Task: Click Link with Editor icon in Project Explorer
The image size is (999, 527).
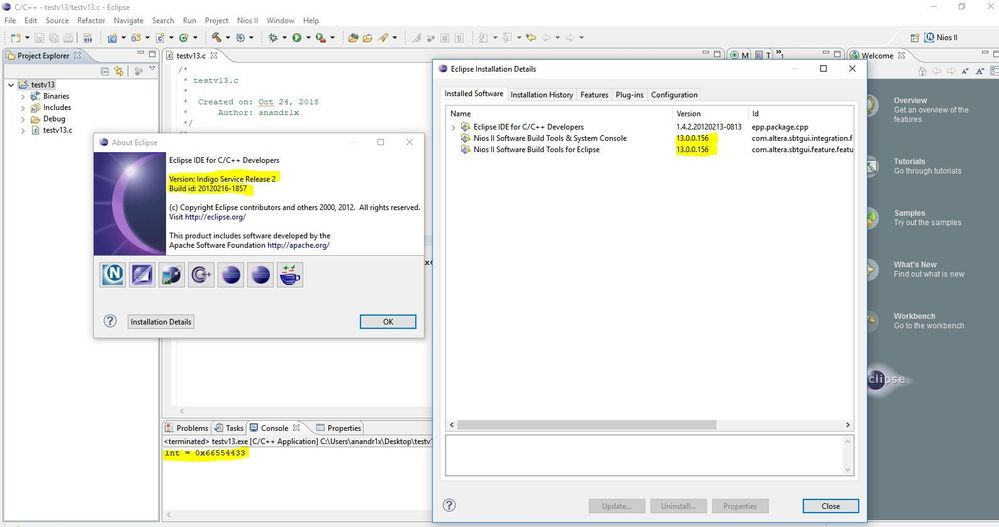Action: [119, 71]
